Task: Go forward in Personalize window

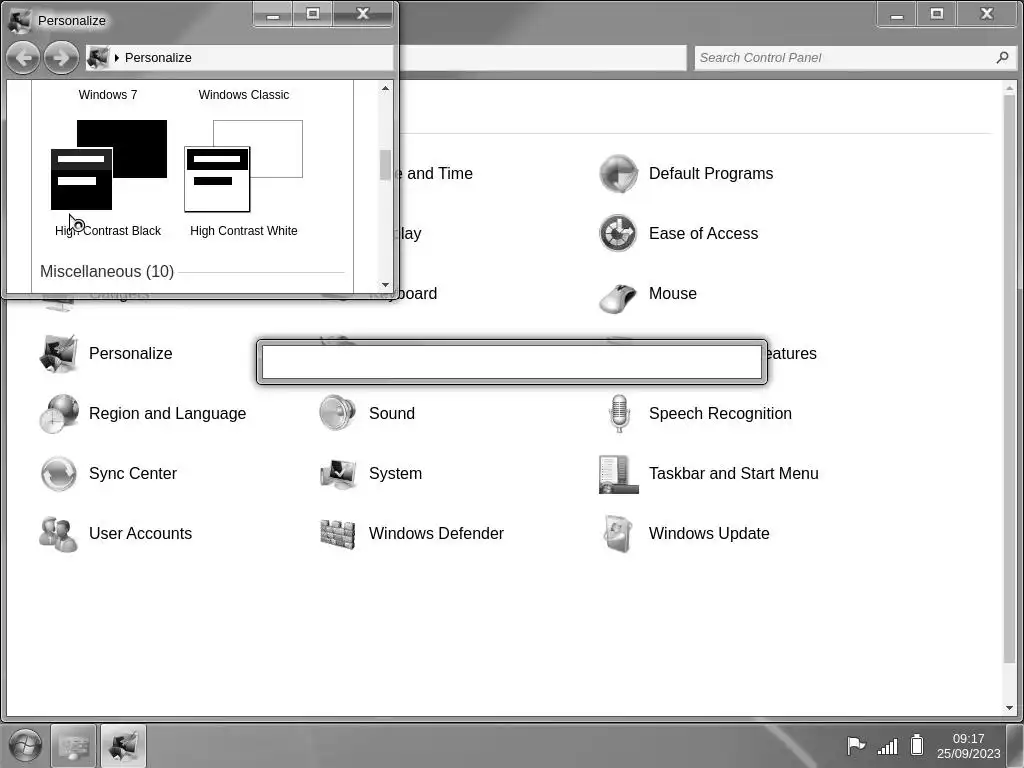Action: click(61, 57)
